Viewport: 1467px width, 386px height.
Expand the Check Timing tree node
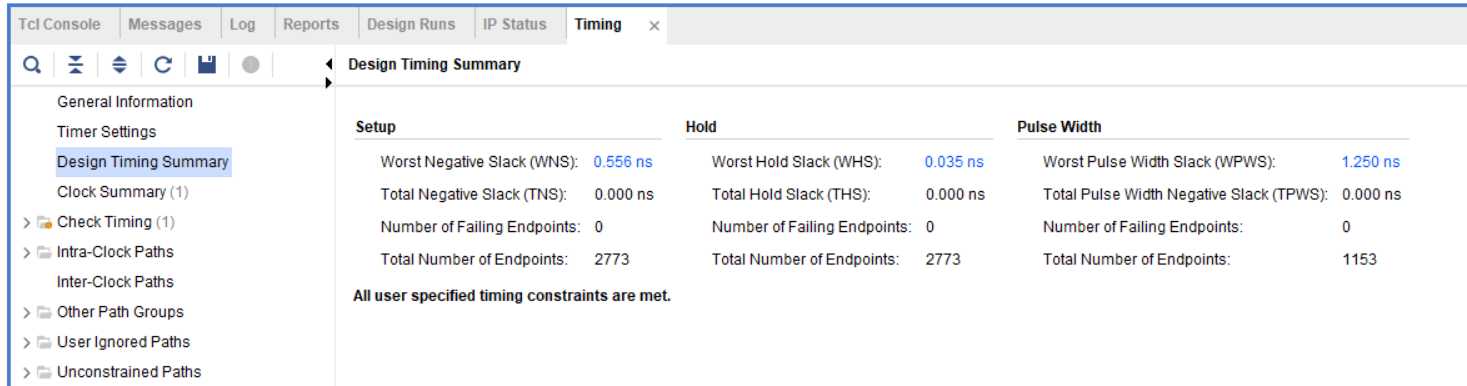(x=26, y=222)
